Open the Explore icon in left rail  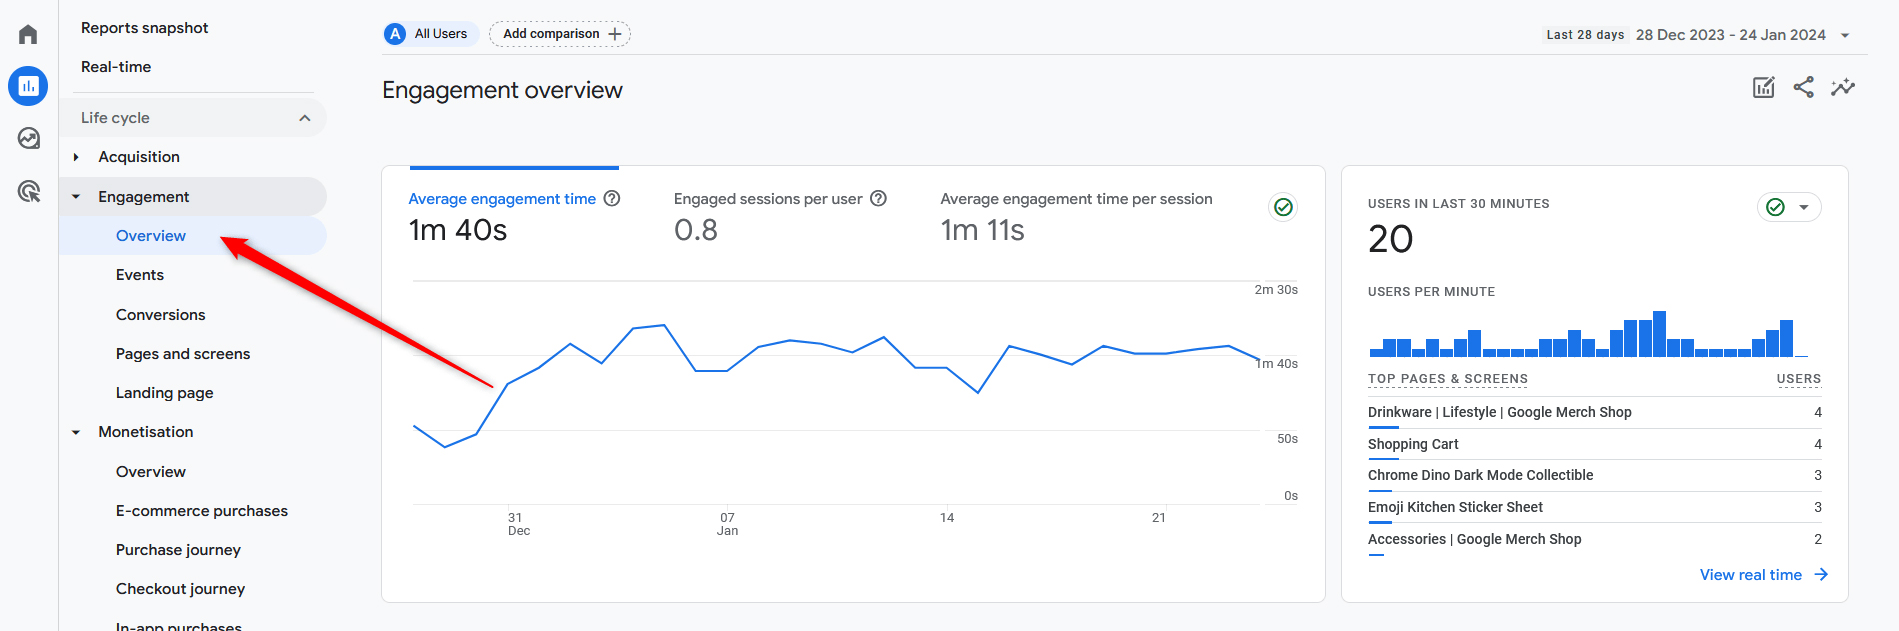click(28, 138)
